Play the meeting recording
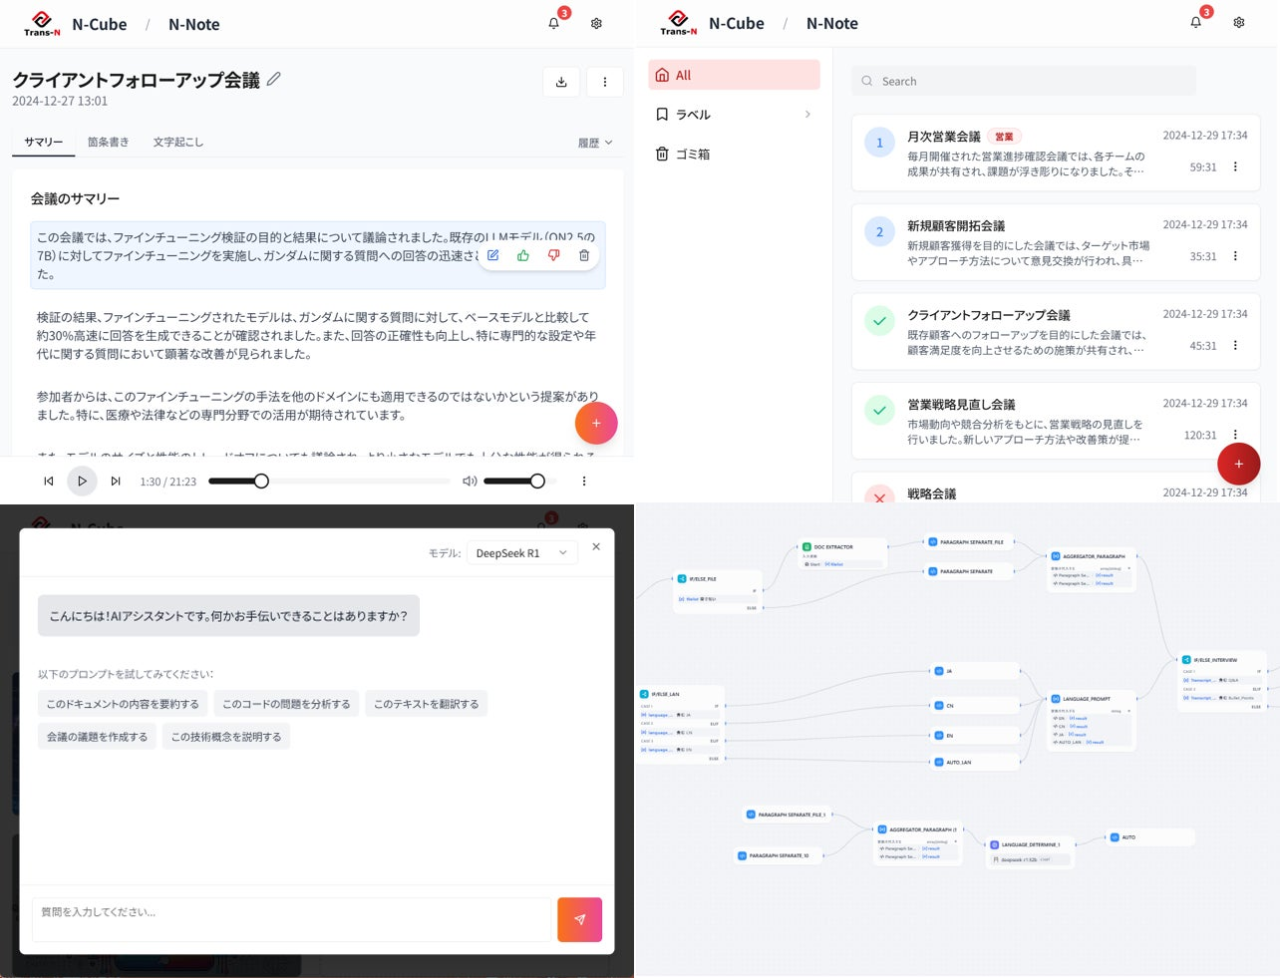This screenshot has width=1280, height=978. point(82,481)
